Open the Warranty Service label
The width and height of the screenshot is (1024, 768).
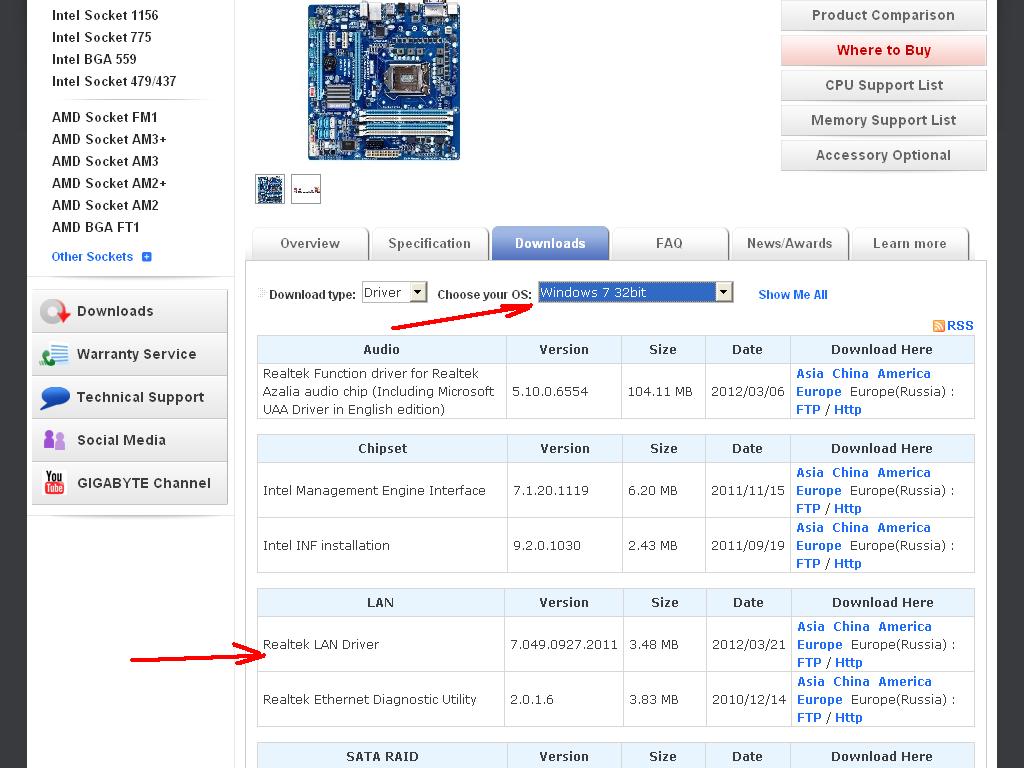[x=136, y=355]
